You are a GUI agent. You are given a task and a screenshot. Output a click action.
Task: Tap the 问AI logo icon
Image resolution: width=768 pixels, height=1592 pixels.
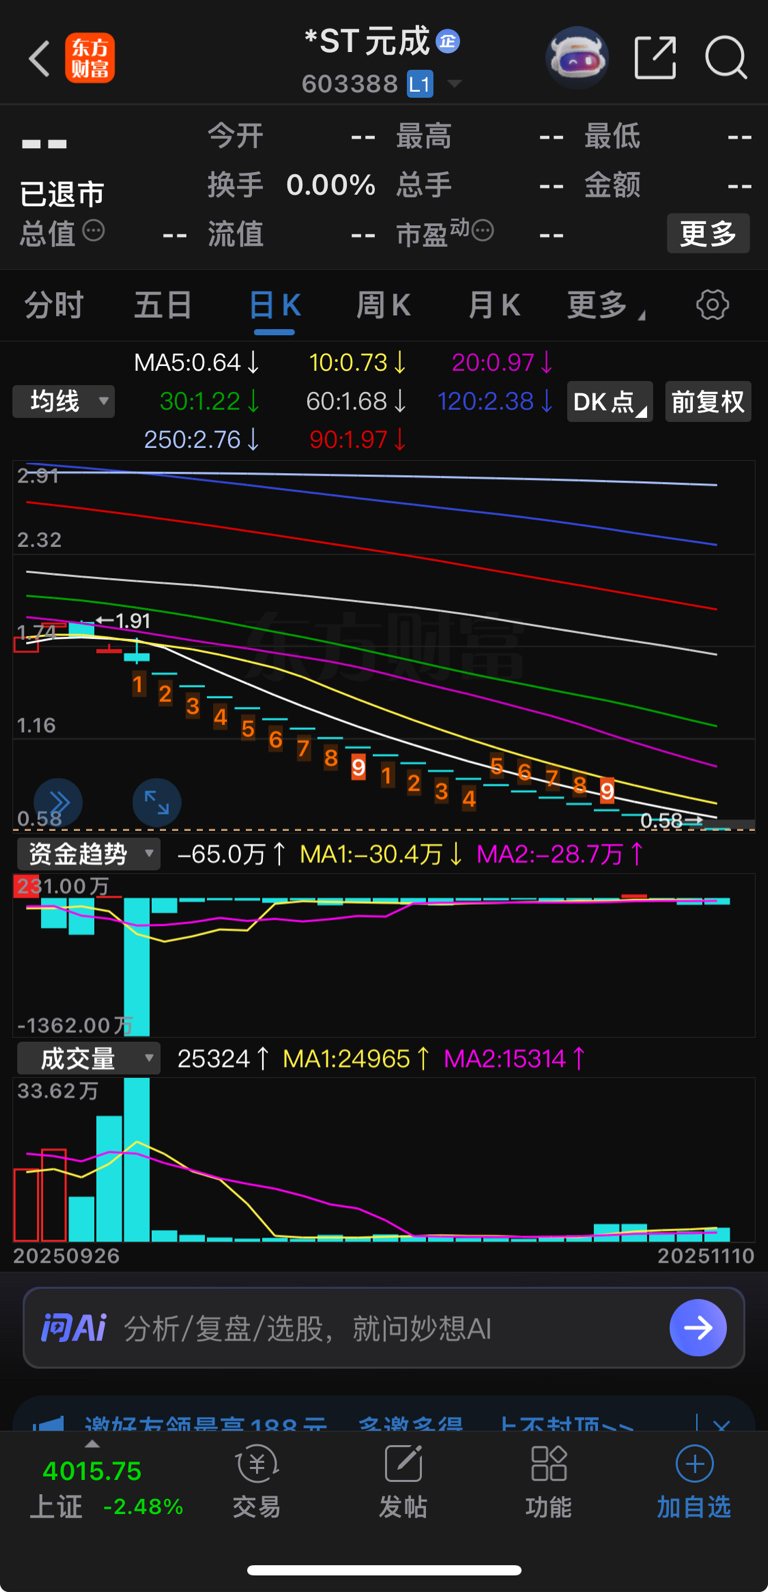tap(74, 1328)
